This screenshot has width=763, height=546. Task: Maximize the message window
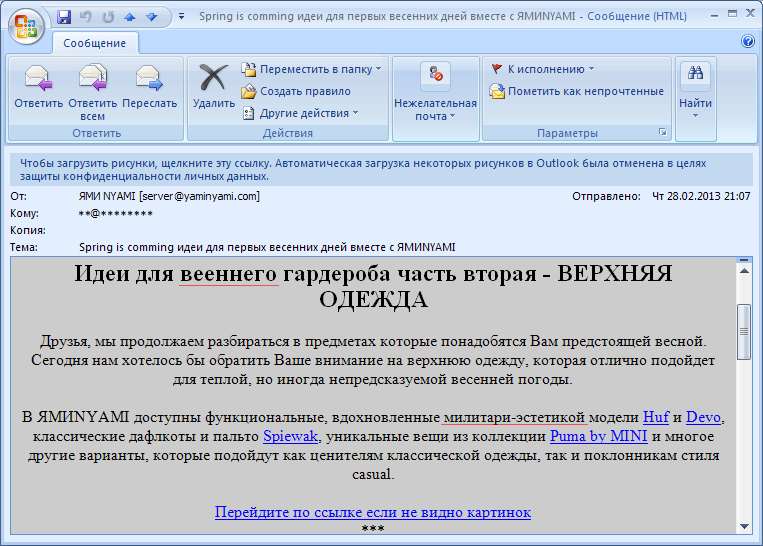(732, 14)
